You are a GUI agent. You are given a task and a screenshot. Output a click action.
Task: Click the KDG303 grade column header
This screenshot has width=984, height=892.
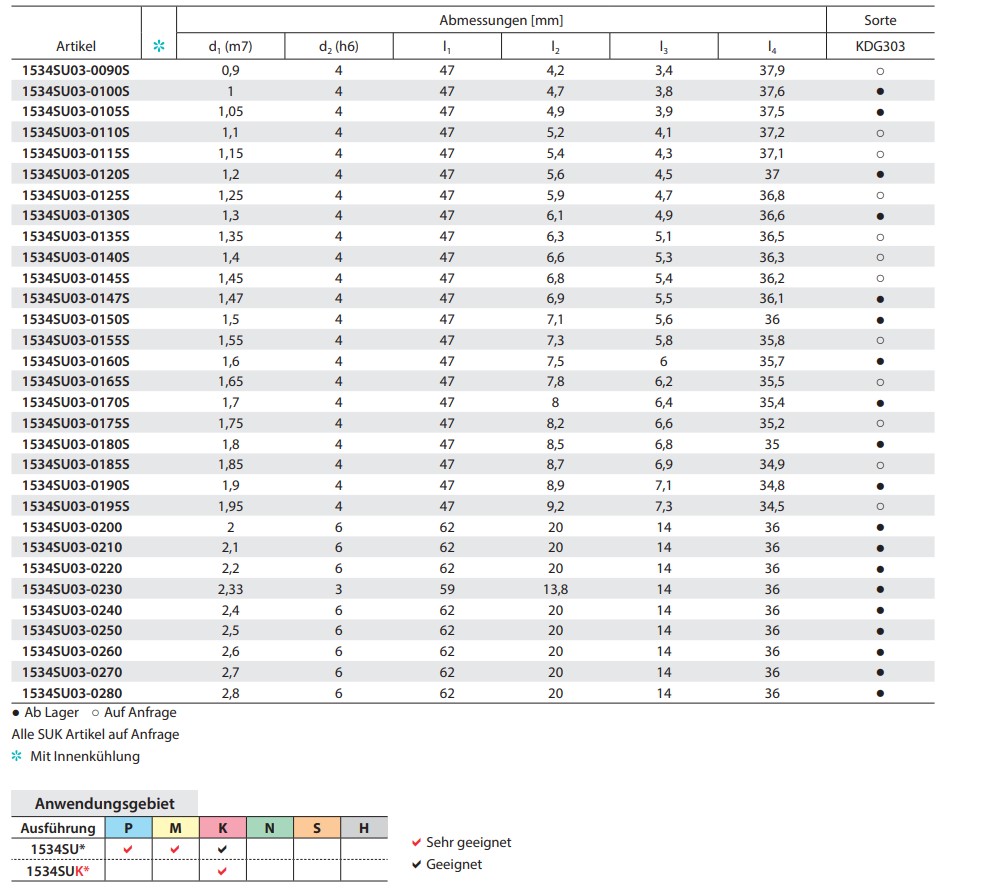pyautogui.click(x=880, y=46)
